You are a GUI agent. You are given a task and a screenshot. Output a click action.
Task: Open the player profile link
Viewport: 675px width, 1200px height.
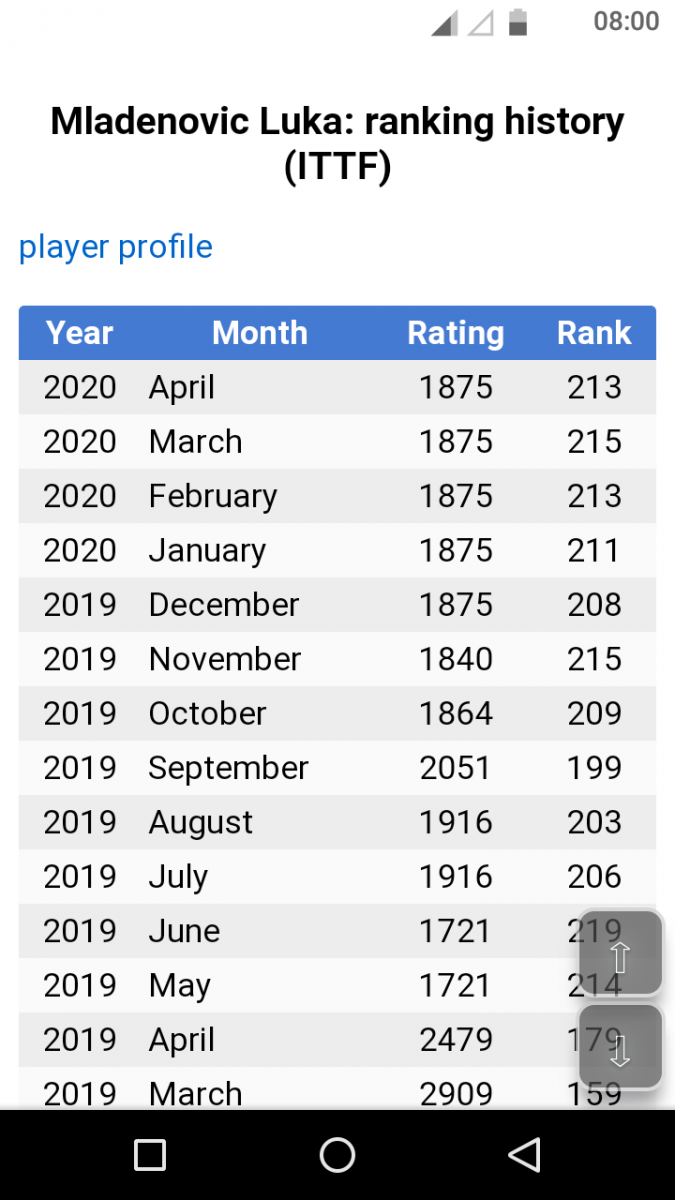[x=116, y=247]
